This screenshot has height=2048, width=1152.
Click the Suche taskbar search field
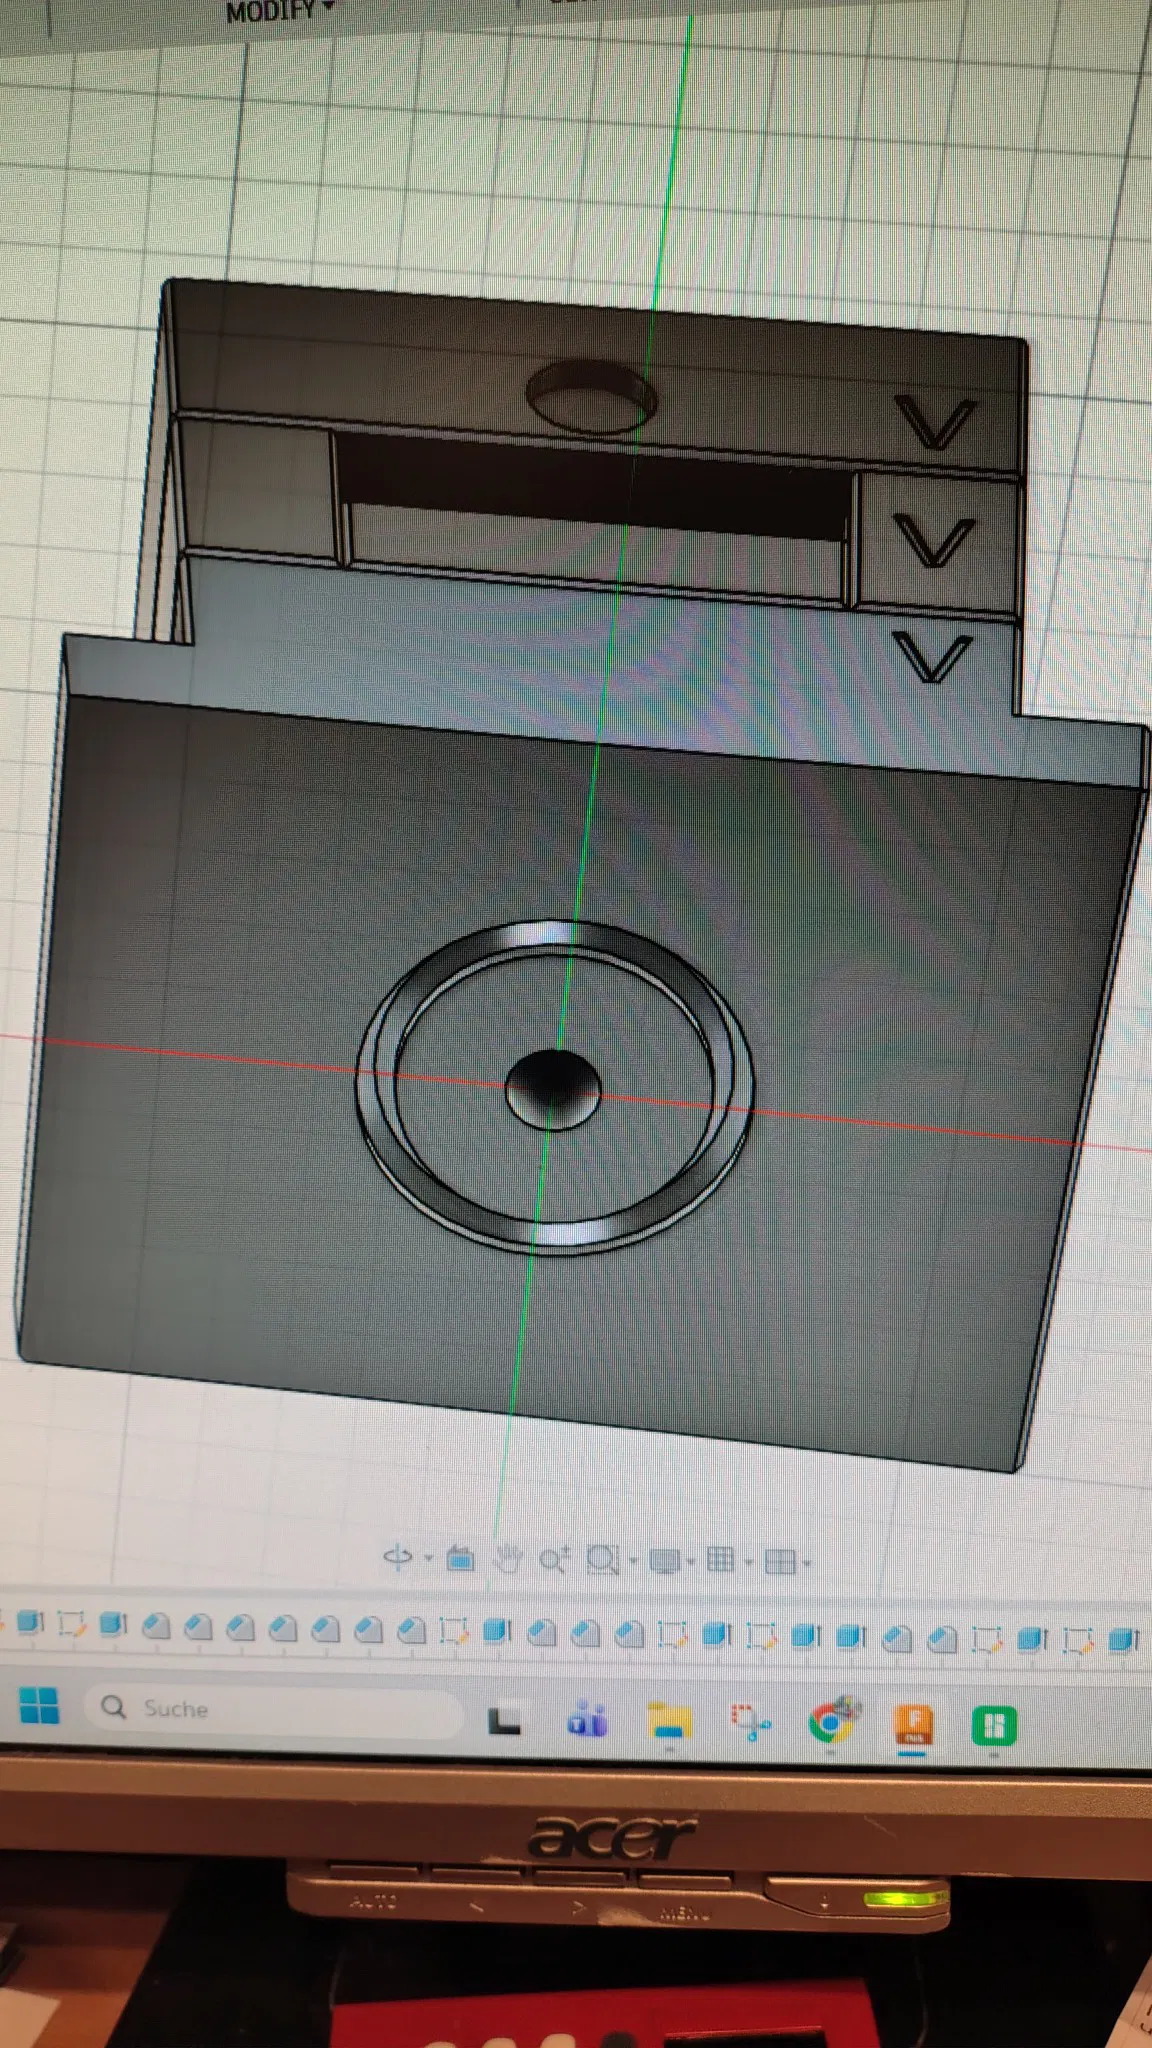273,1709
